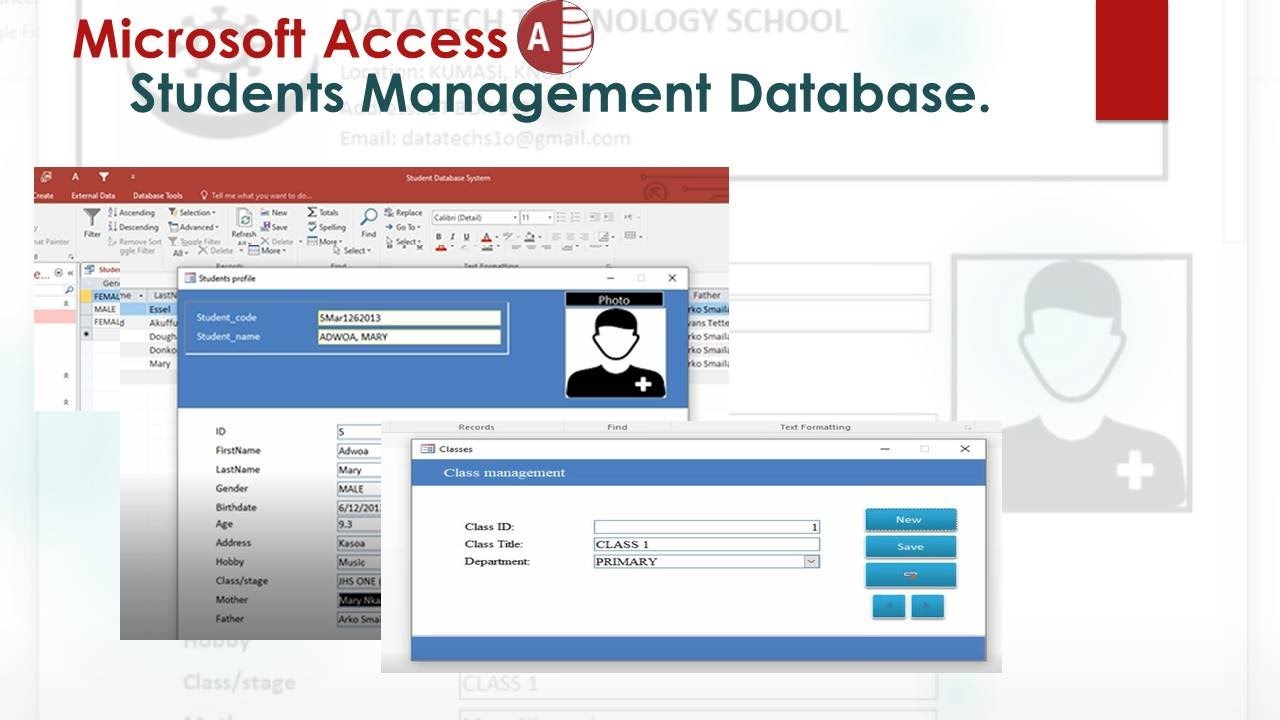1280x720 pixels.
Task: Toggle Italic text formatting
Action: tap(453, 237)
